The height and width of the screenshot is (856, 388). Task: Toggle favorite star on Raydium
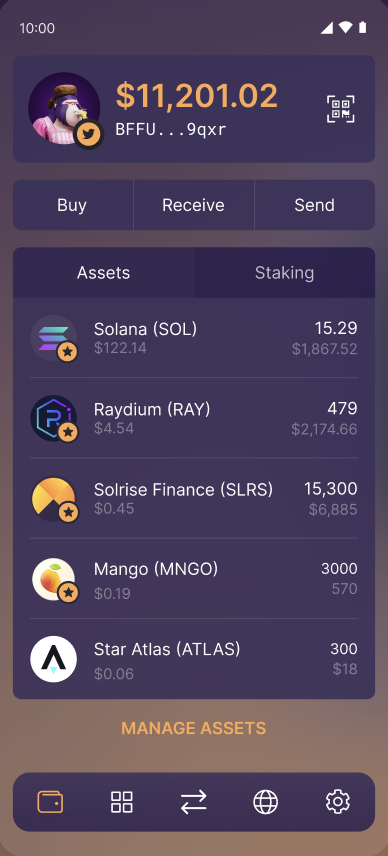[68, 433]
